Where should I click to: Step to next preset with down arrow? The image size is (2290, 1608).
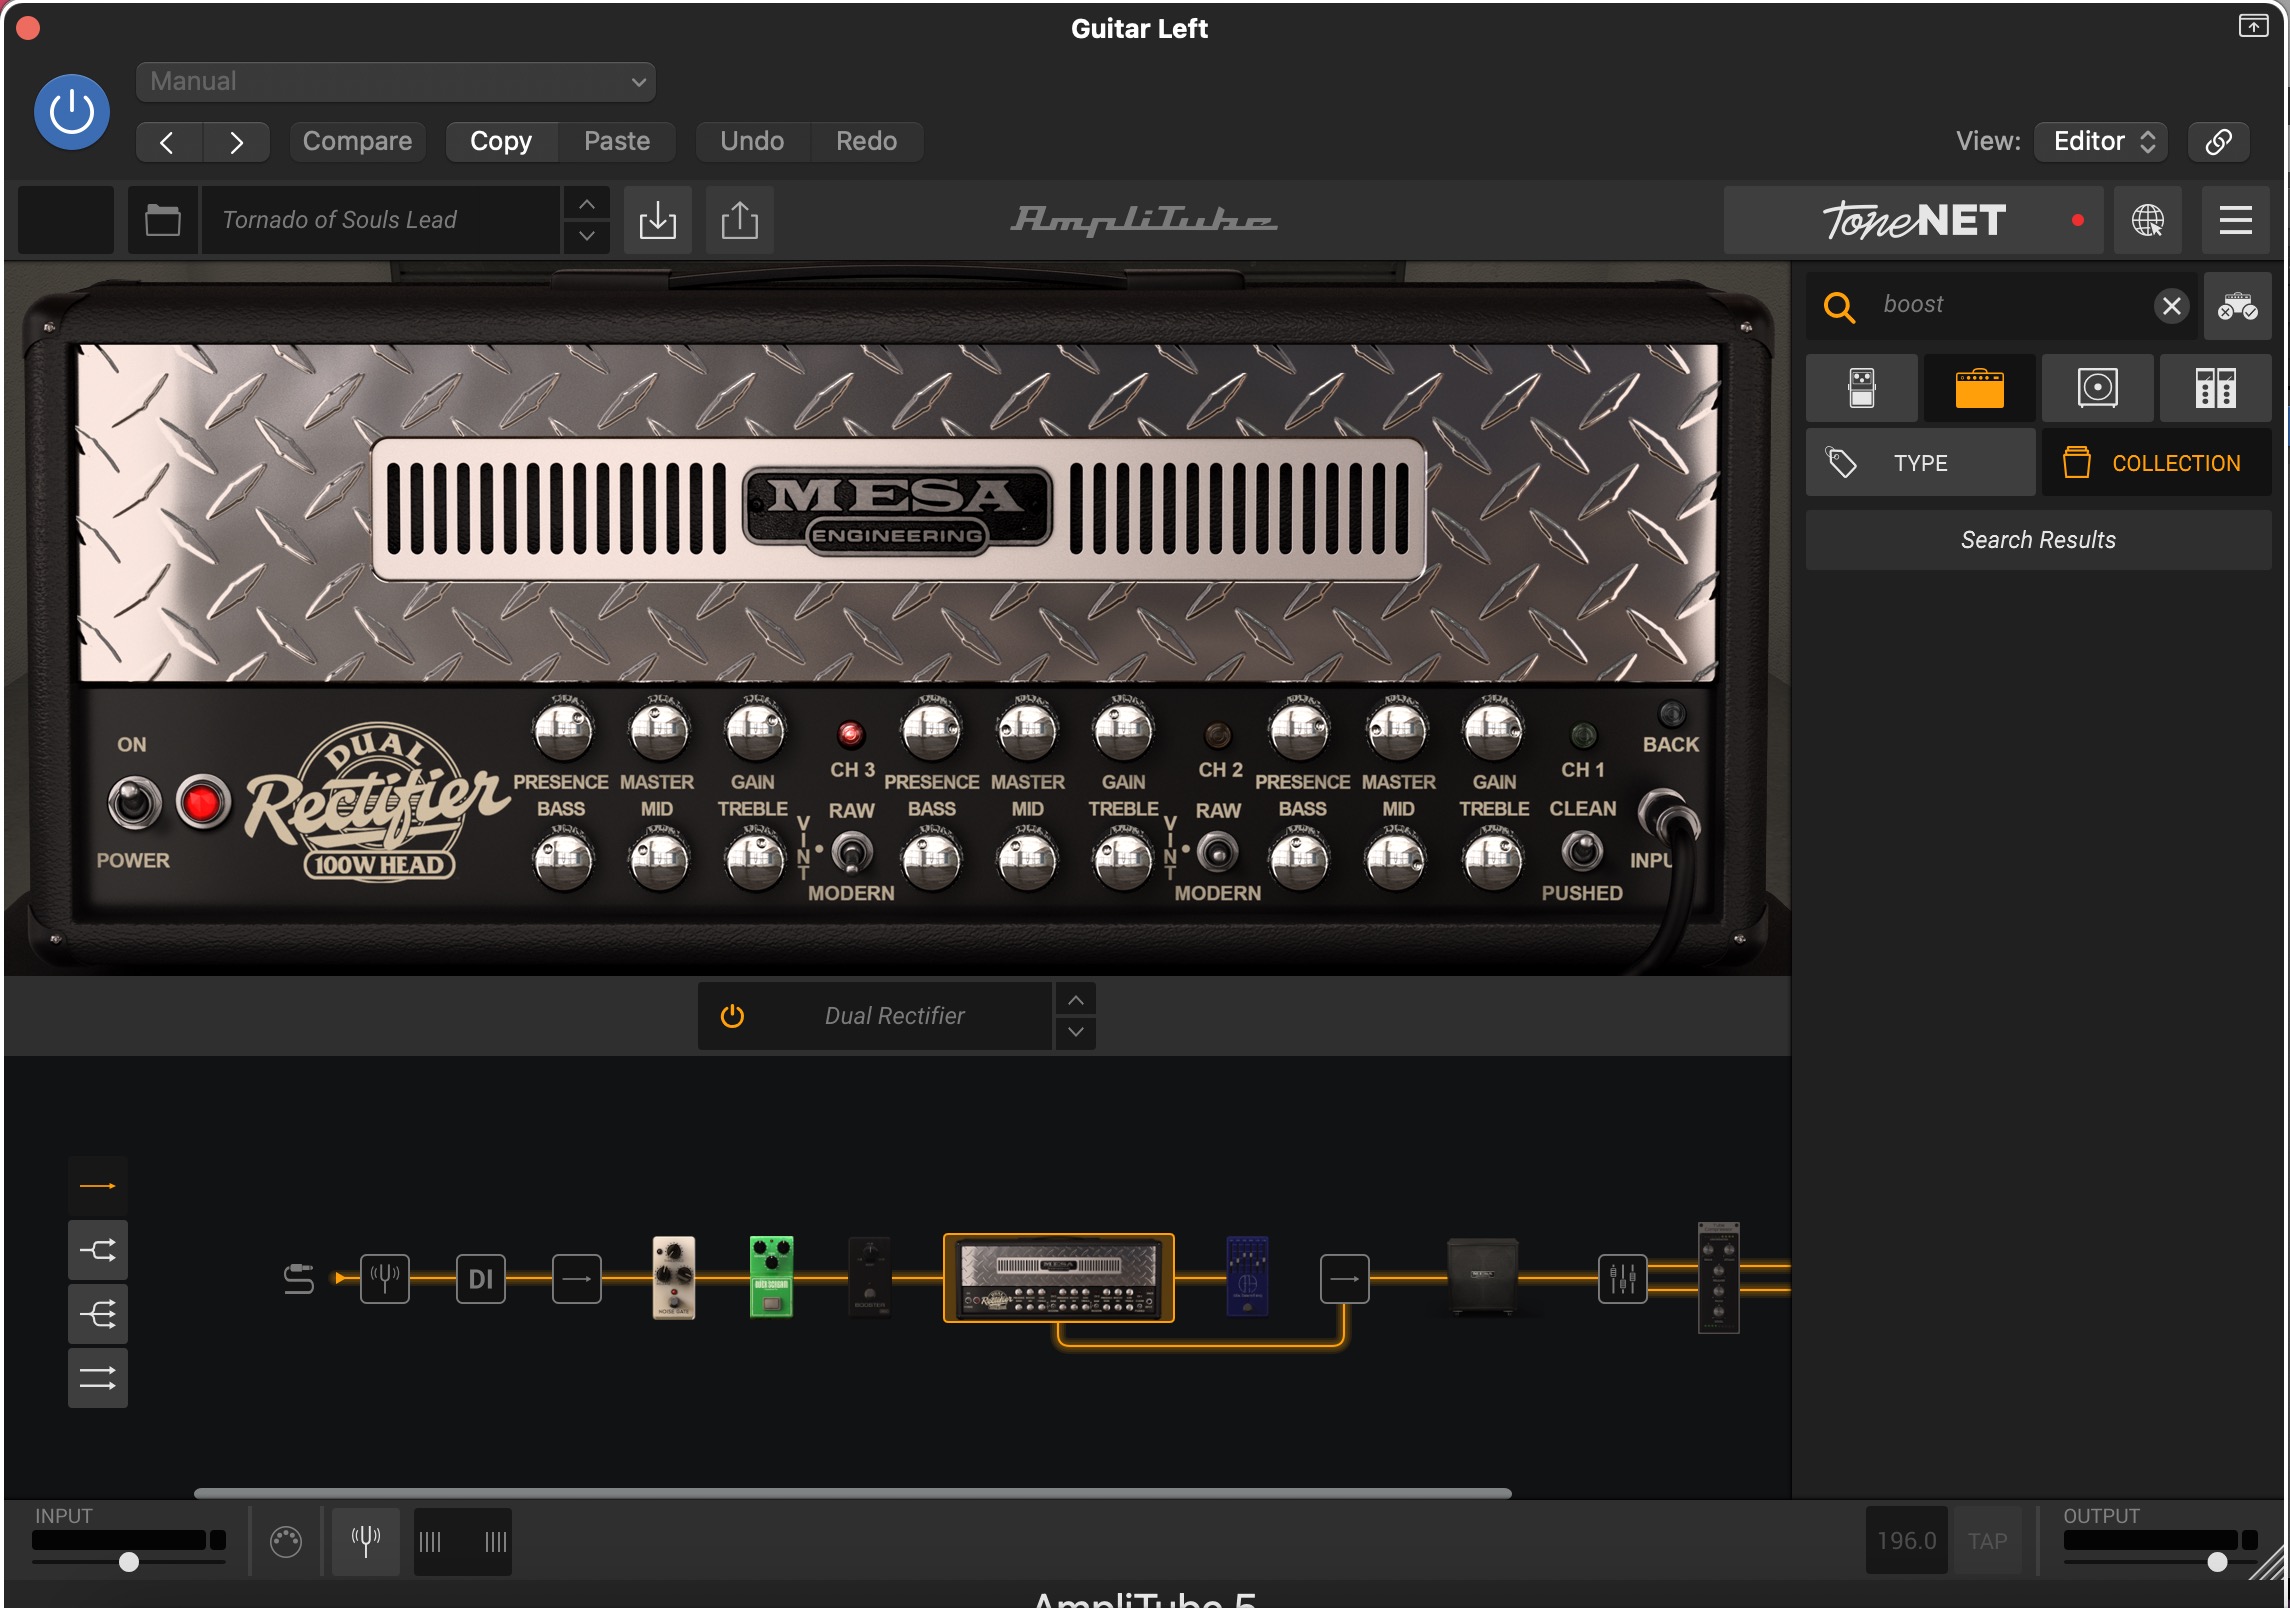[587, 237]
